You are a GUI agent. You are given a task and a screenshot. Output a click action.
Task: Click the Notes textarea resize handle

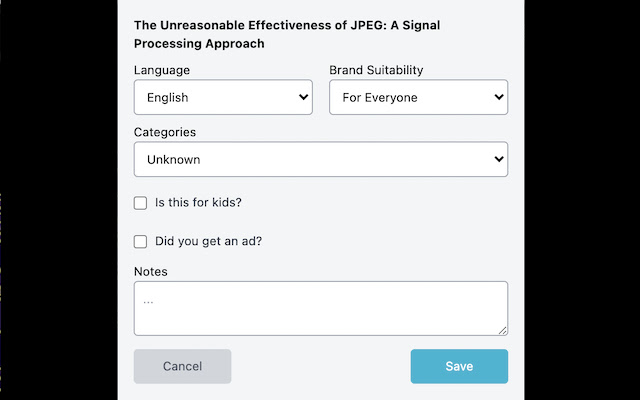[x=503, y=330]
